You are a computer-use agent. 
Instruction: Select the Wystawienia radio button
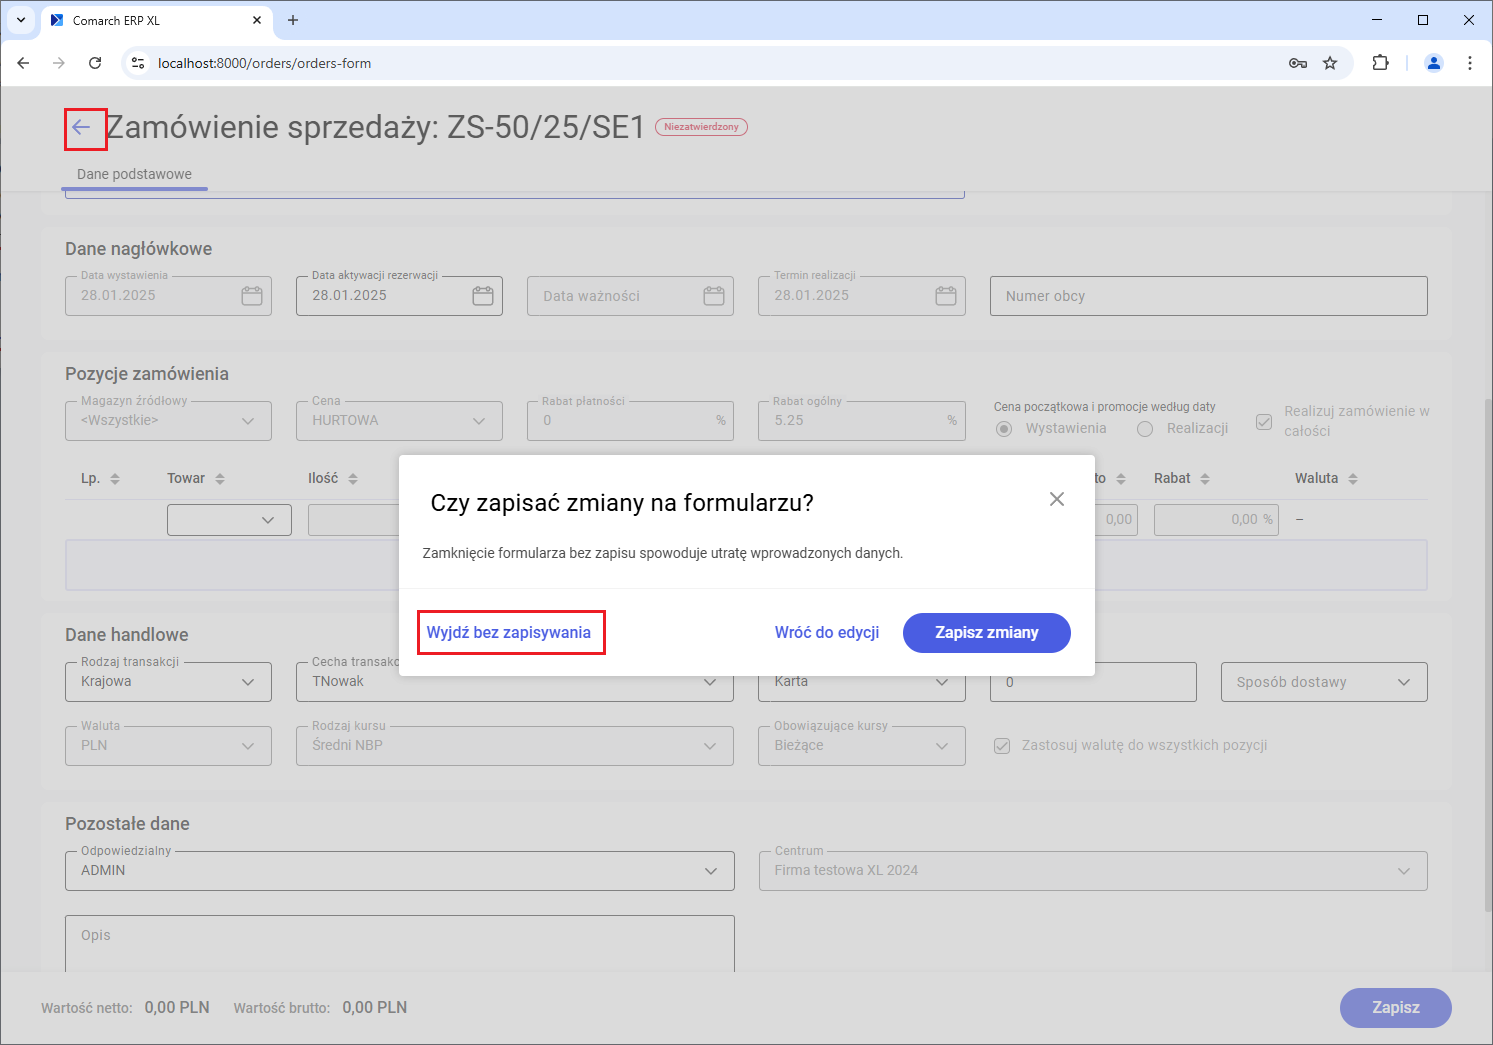point(1005,429)
